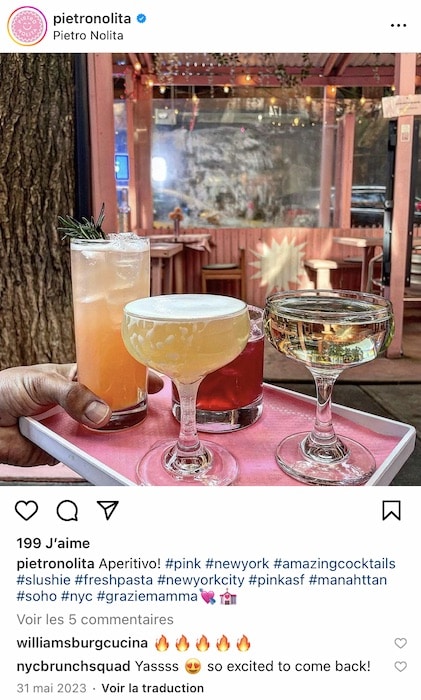Click the blue verified badge

tap(141, 19)
